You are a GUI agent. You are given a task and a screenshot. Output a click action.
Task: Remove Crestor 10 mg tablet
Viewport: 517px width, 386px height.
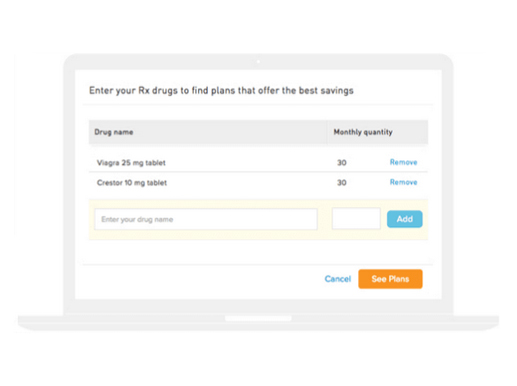[403, 182]
